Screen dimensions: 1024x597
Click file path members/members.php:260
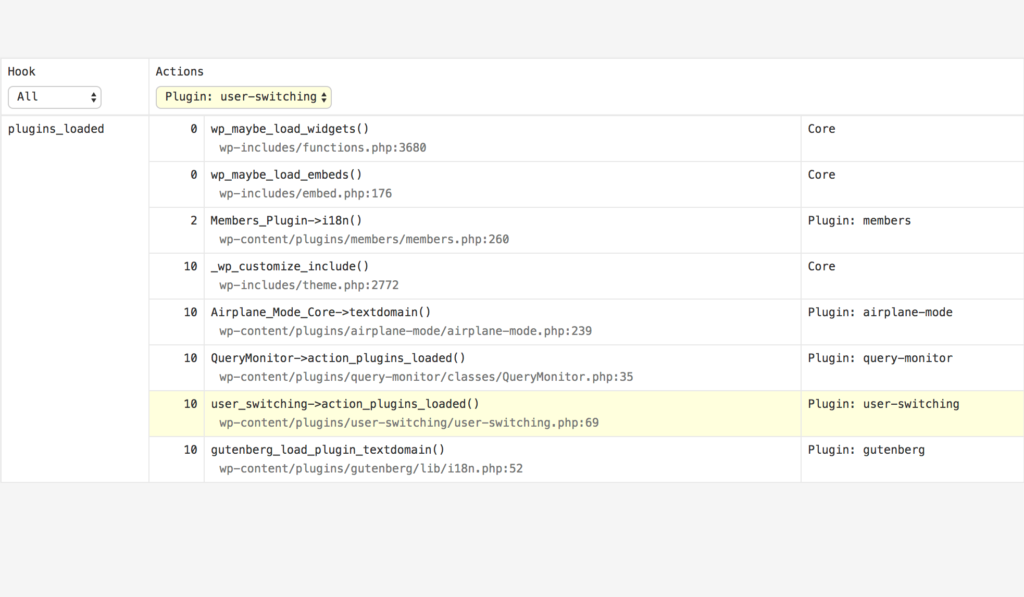click(x=364, y=239)
